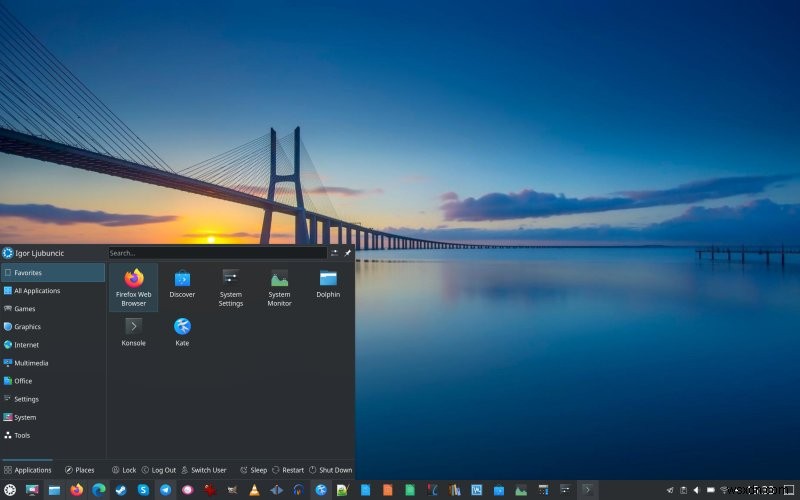
Task: Launch Firefox Web Browser from Favorites grid
Action: click(x=134, y=287)
